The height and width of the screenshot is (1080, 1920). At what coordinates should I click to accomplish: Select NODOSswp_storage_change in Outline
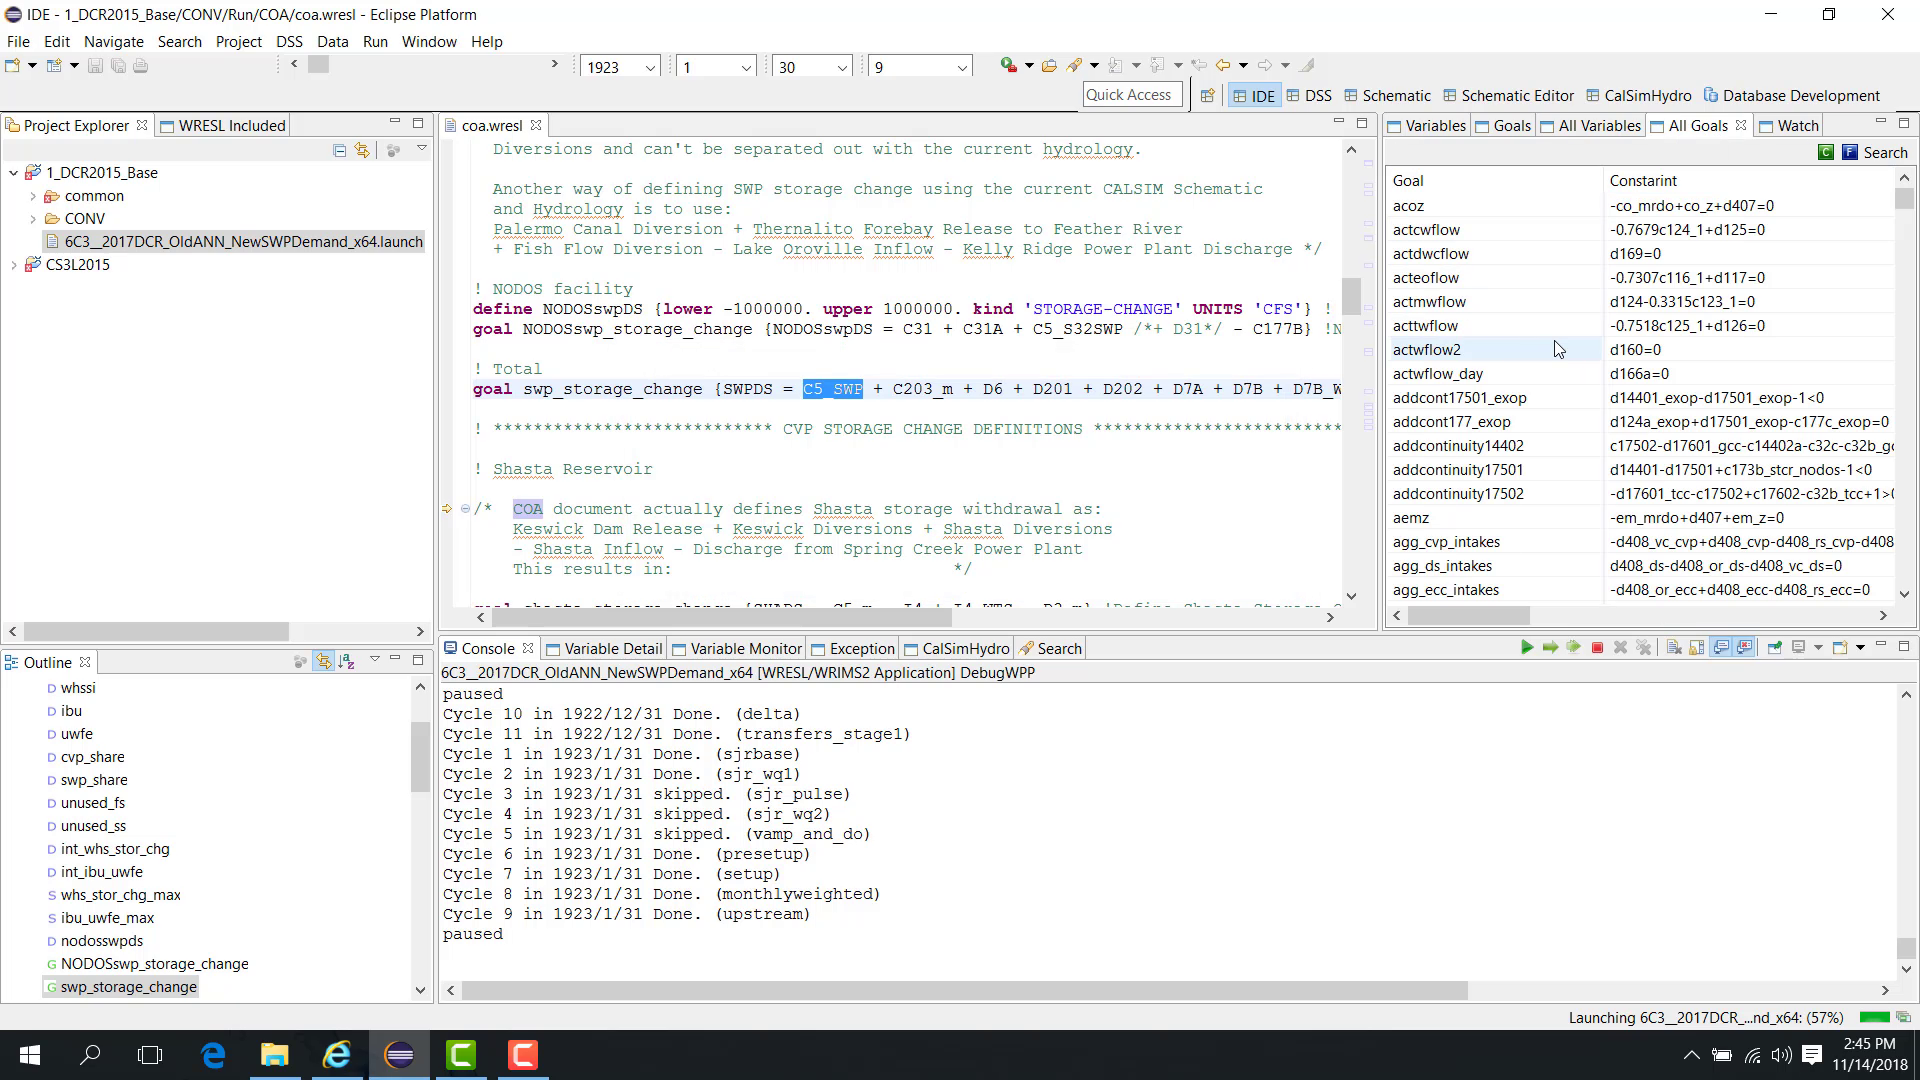146,964
